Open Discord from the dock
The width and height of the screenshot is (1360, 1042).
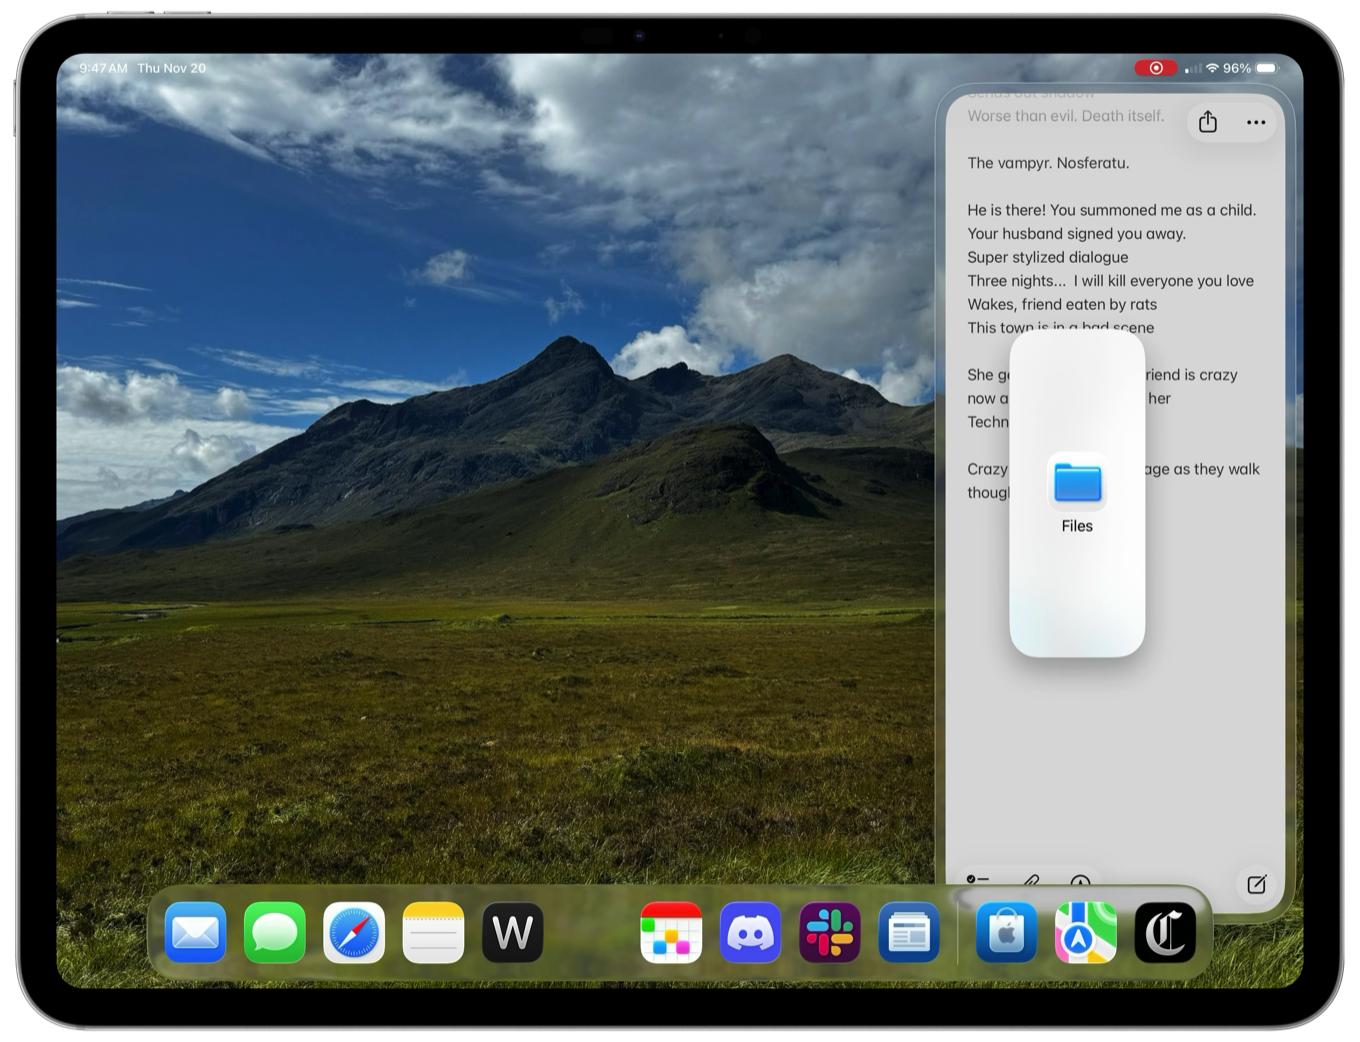point(750,933)
